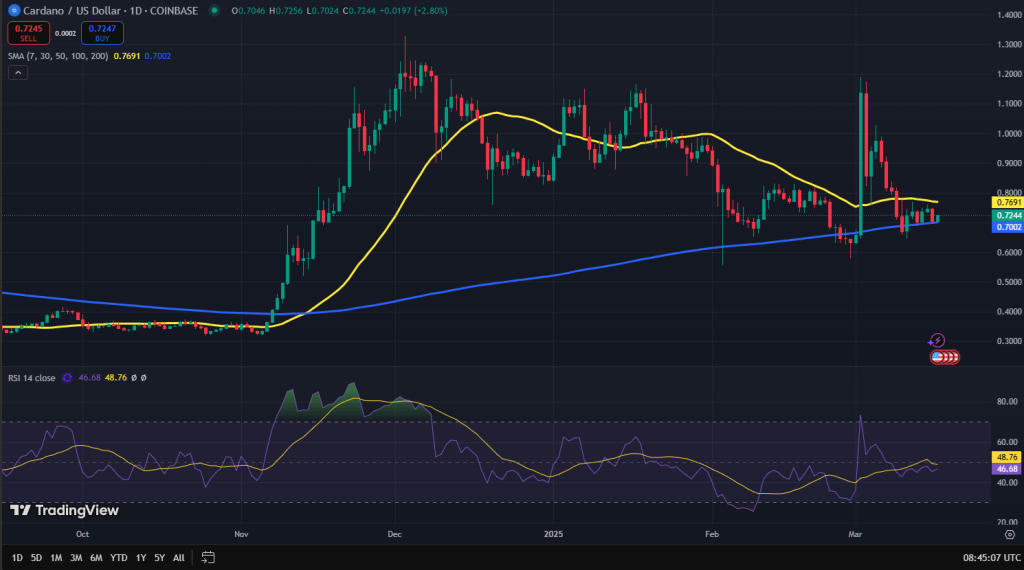Switch to the 3M time range
Image resolution: width=1024 pixels, height=570 pixels.
[76, 558]
